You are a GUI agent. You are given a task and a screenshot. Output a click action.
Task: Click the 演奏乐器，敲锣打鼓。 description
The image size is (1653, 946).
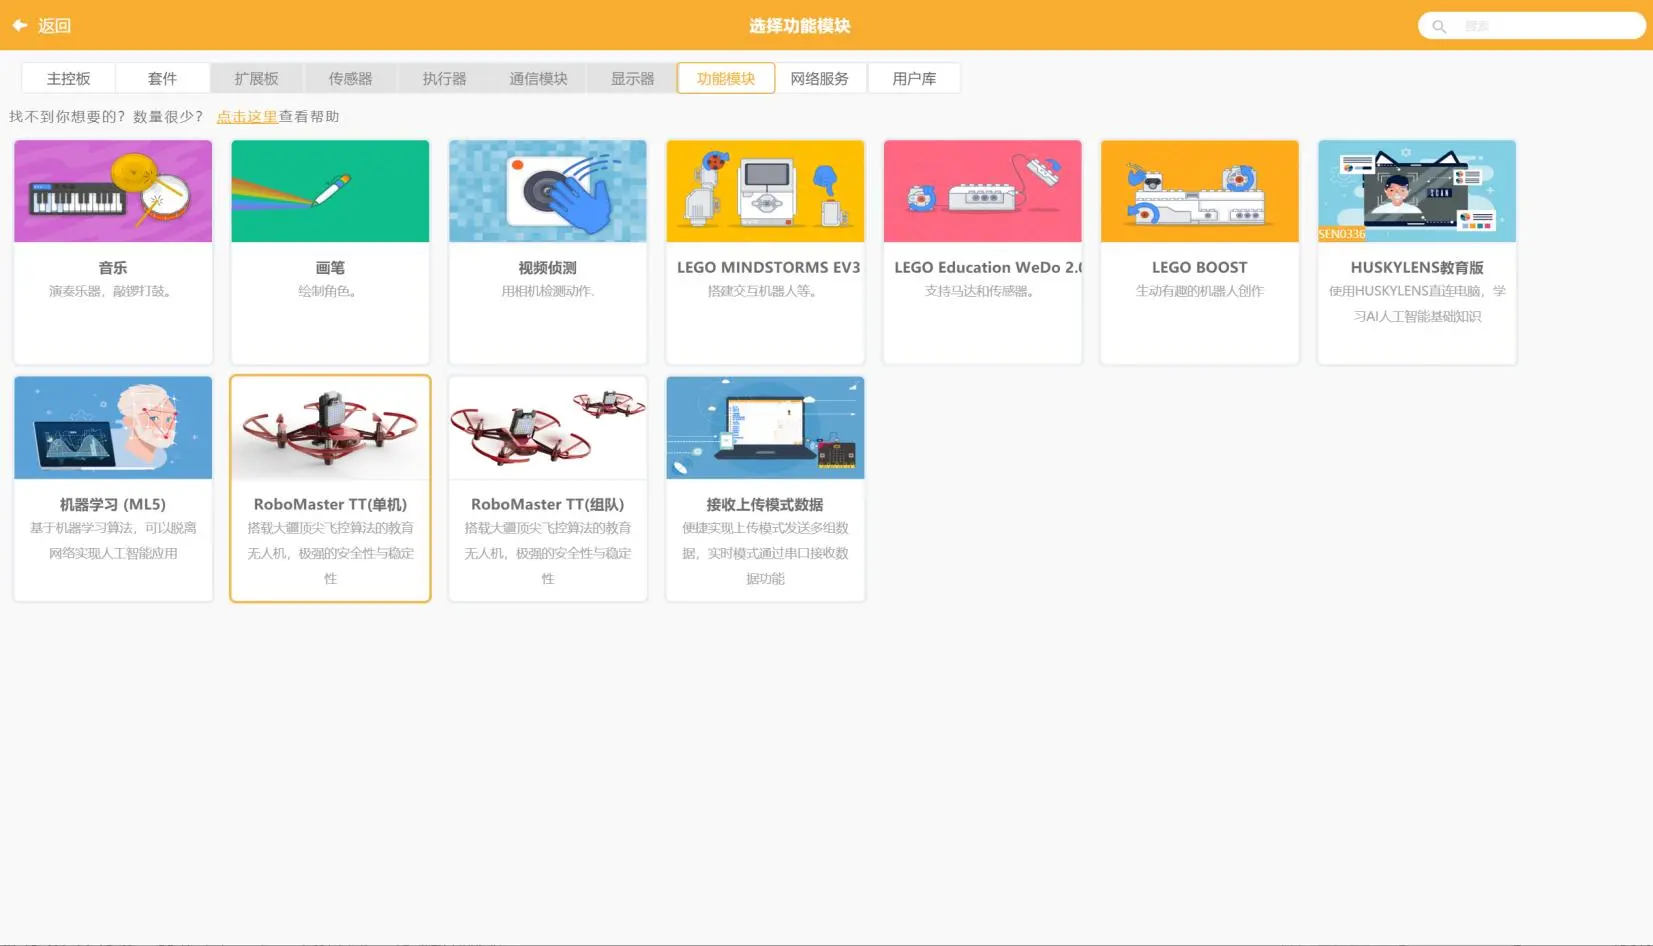point(113,292)
